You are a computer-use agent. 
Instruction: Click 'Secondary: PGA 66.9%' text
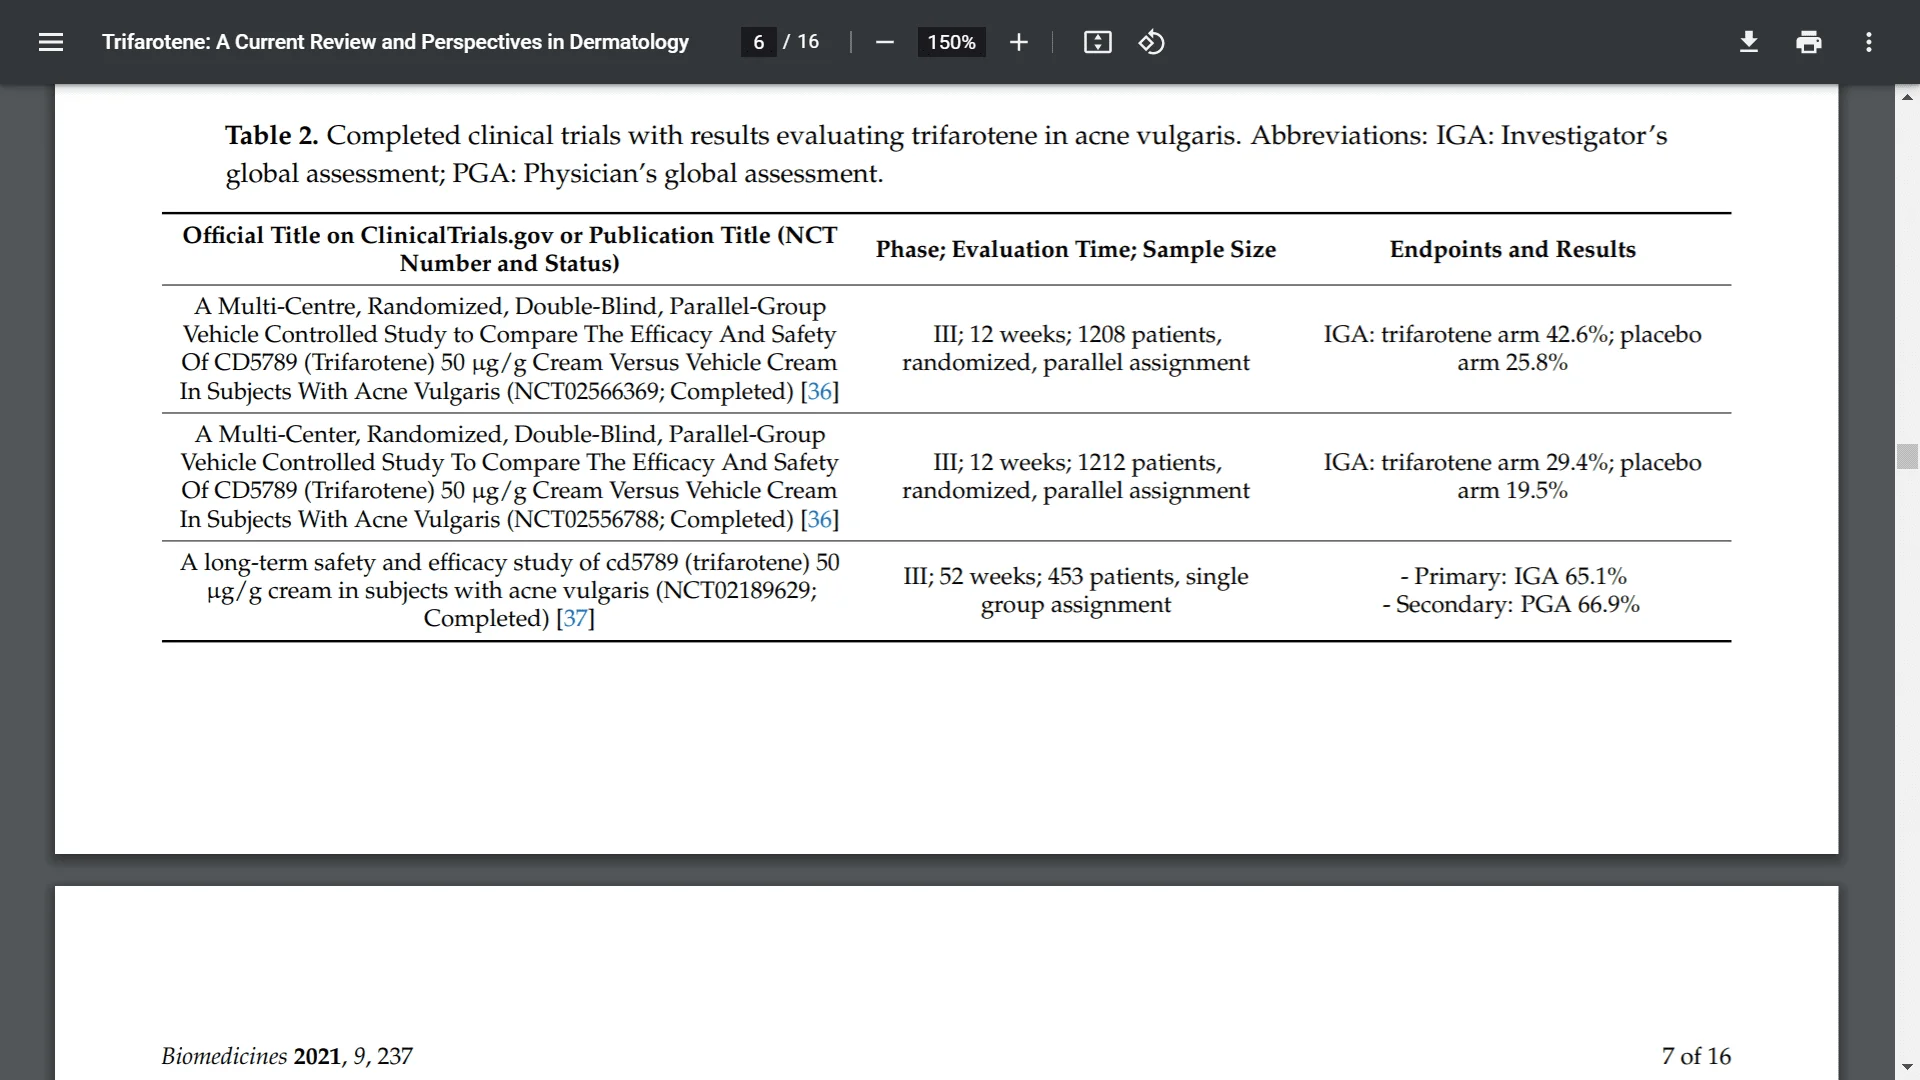[1511, 604]
